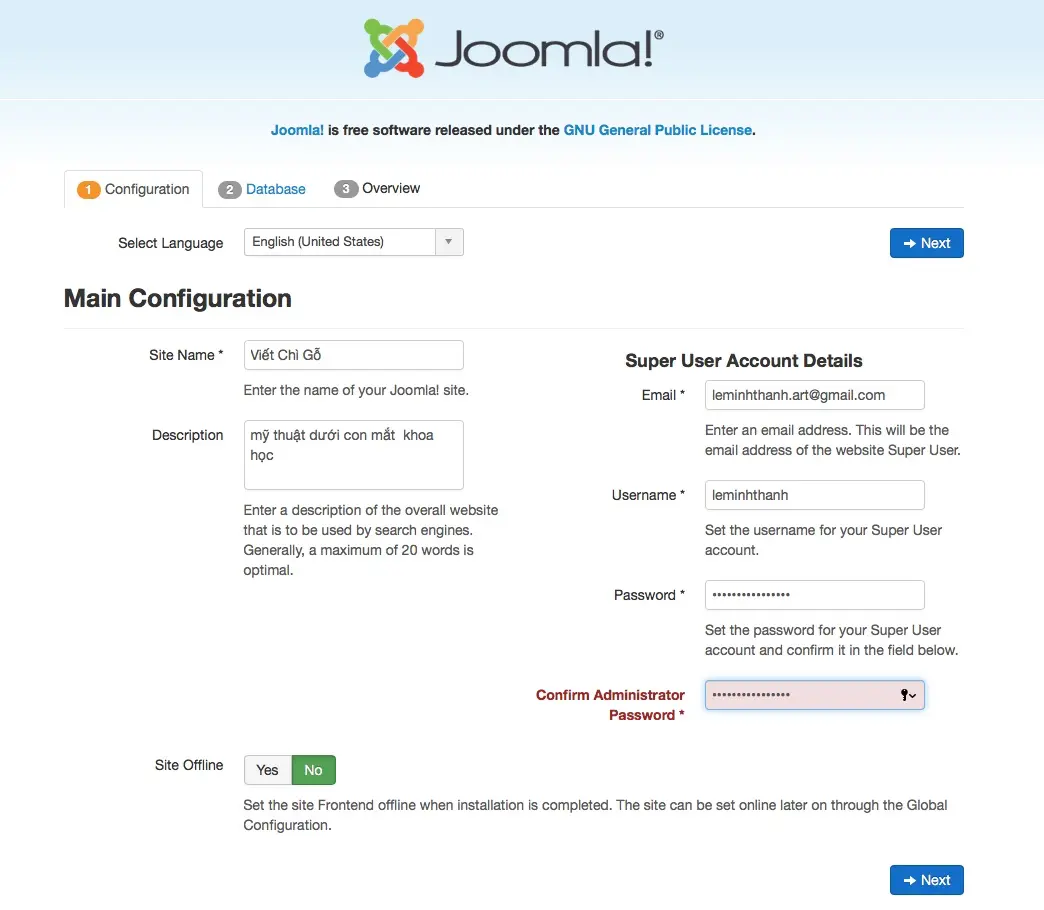Click the Username input box
Image resolution: width=1044 pixels, height=910 pixels.
point(814,495)
